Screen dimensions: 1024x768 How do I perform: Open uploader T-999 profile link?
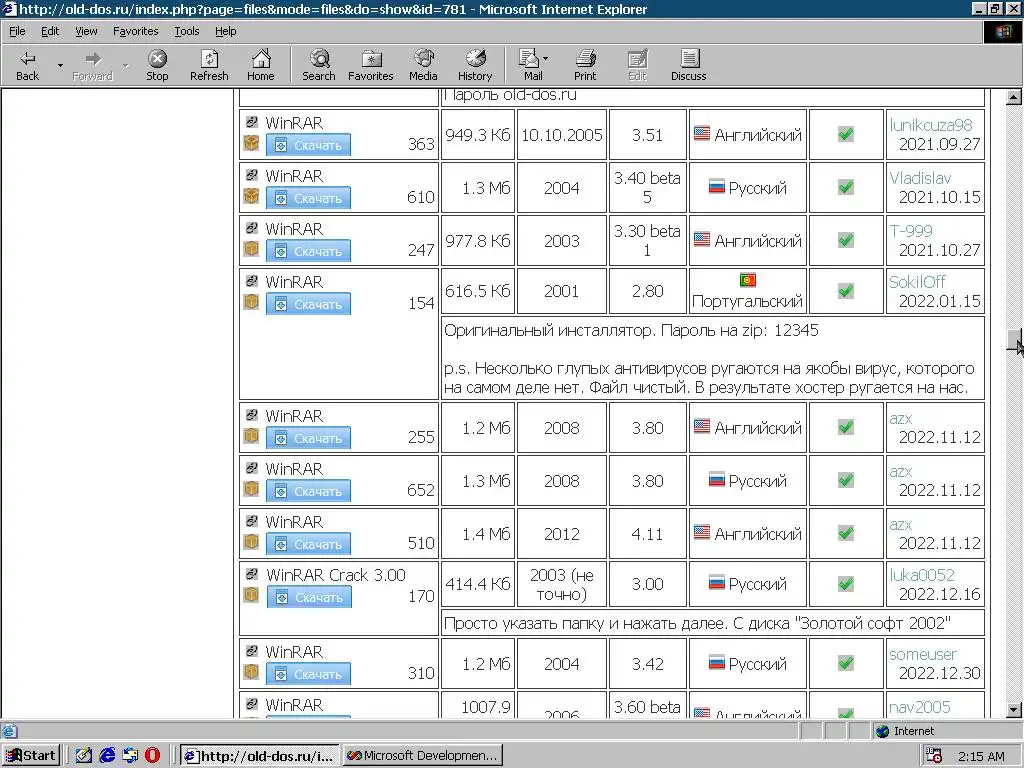pyautogui.click(x=910, y=231)
